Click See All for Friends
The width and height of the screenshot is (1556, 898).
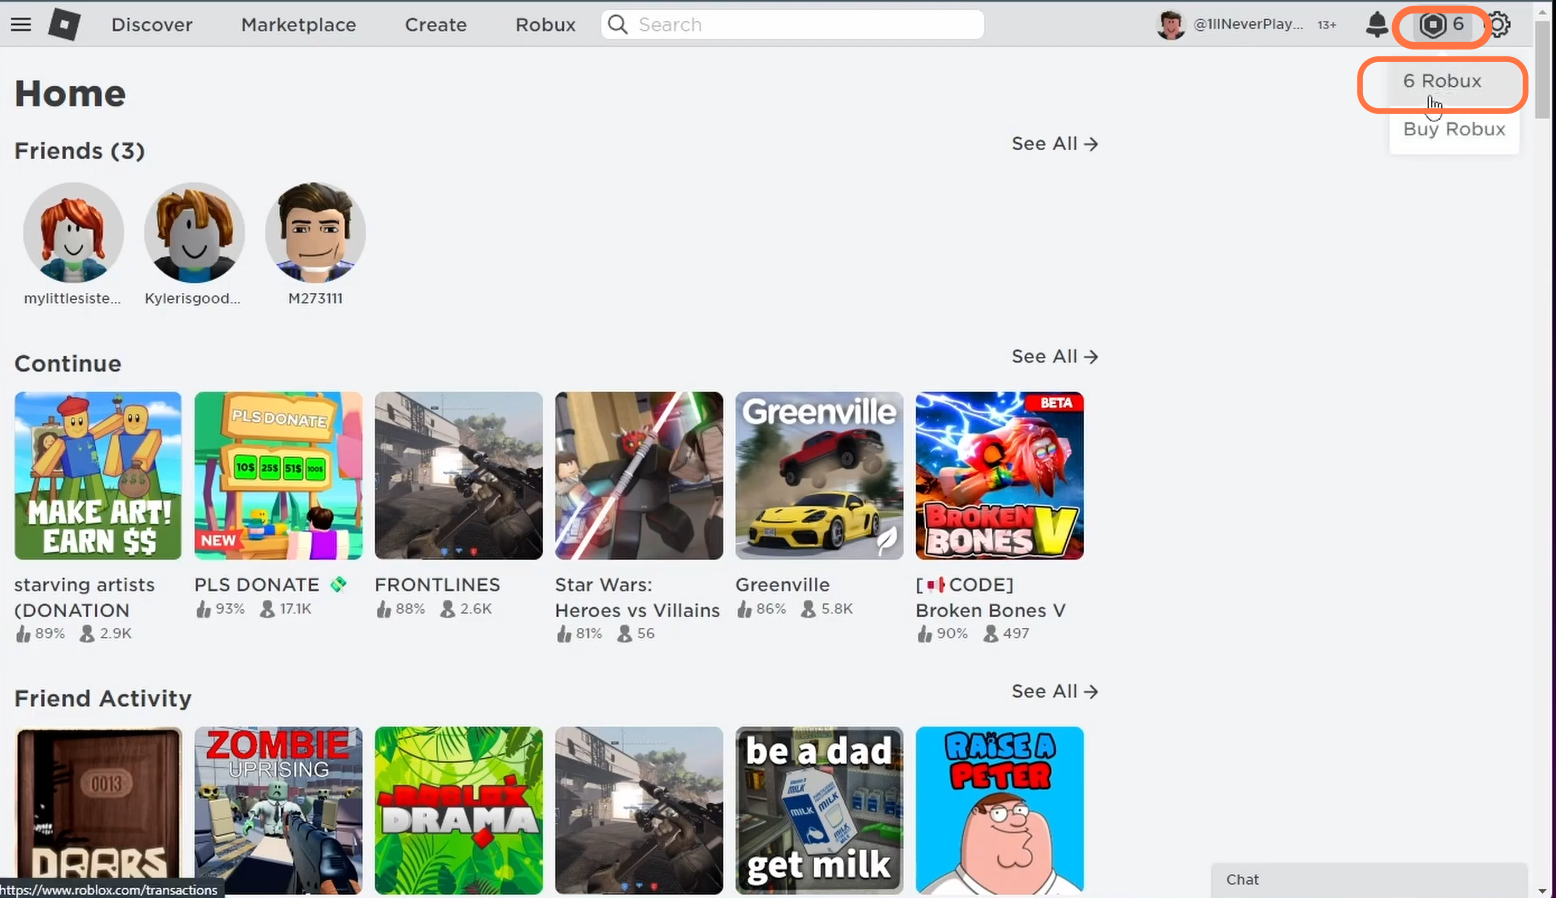point(1054,143)
